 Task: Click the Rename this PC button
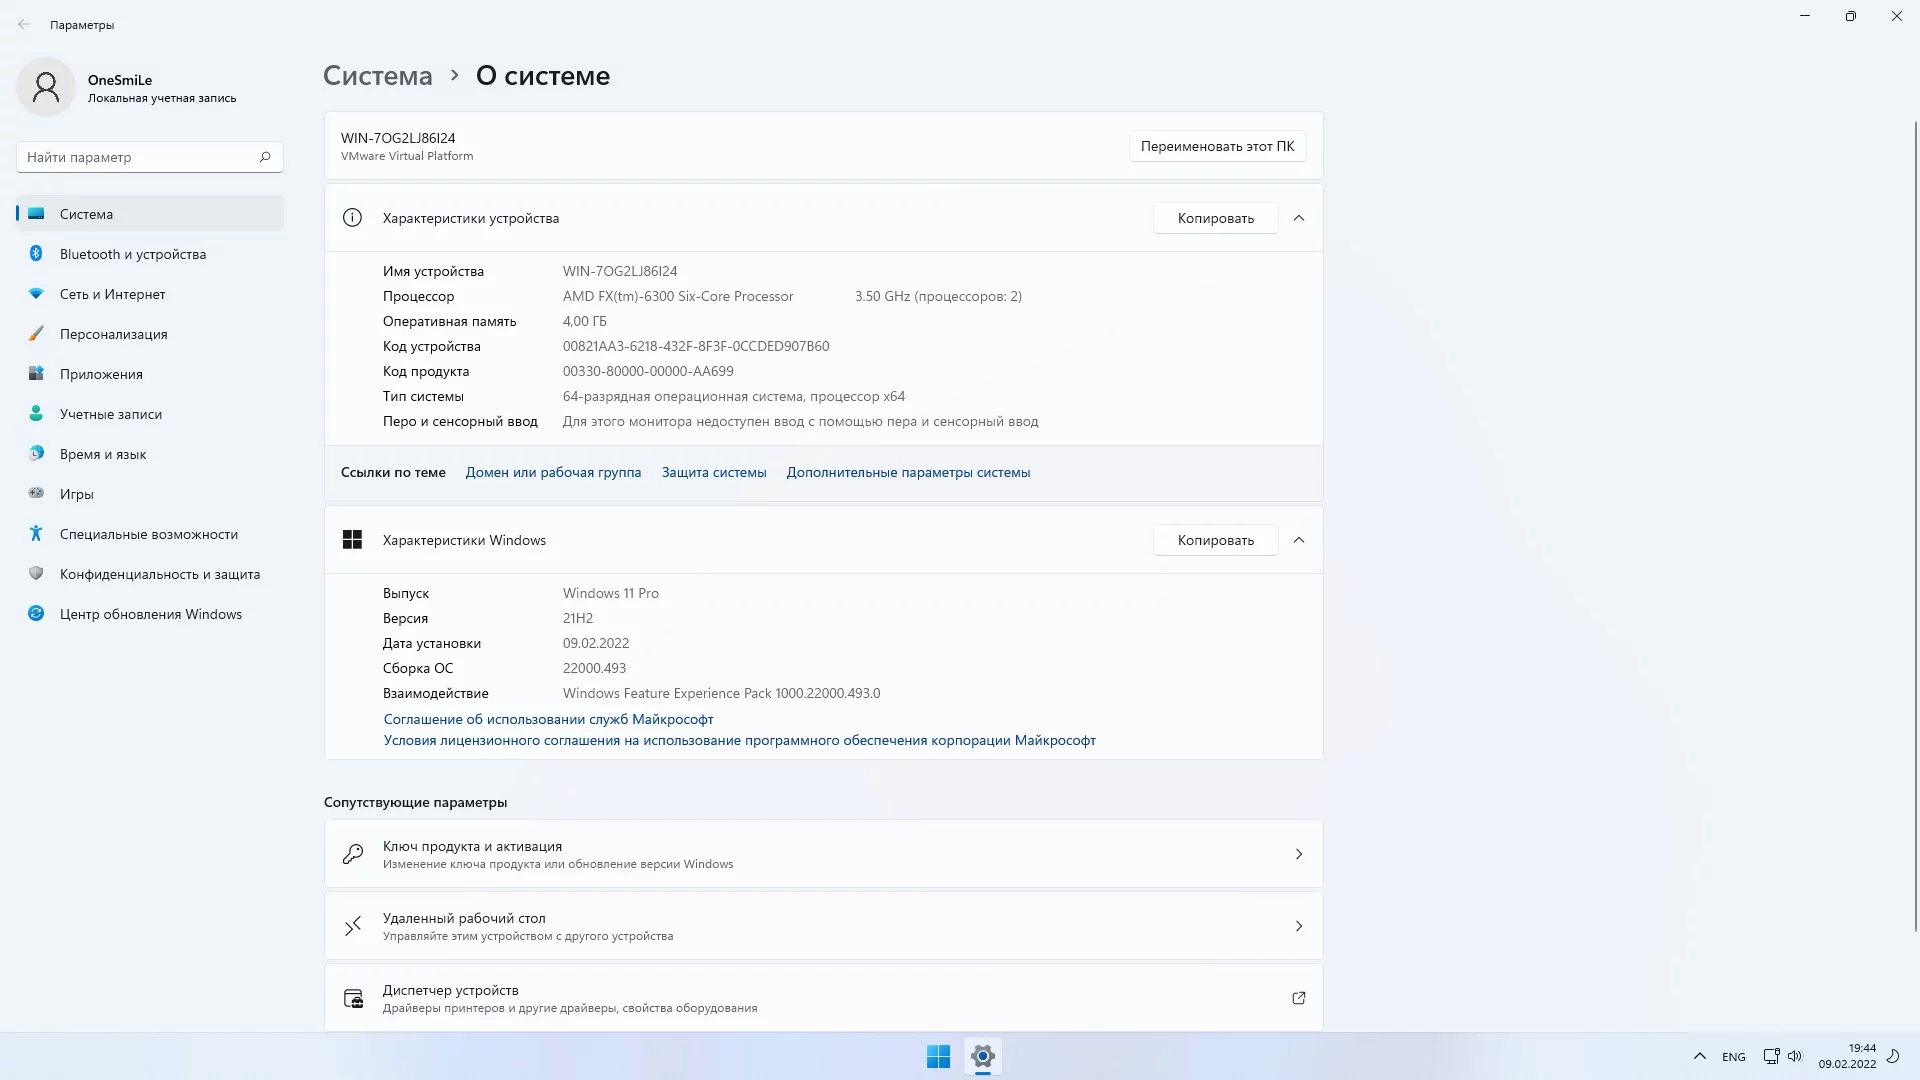point(1216,146)
